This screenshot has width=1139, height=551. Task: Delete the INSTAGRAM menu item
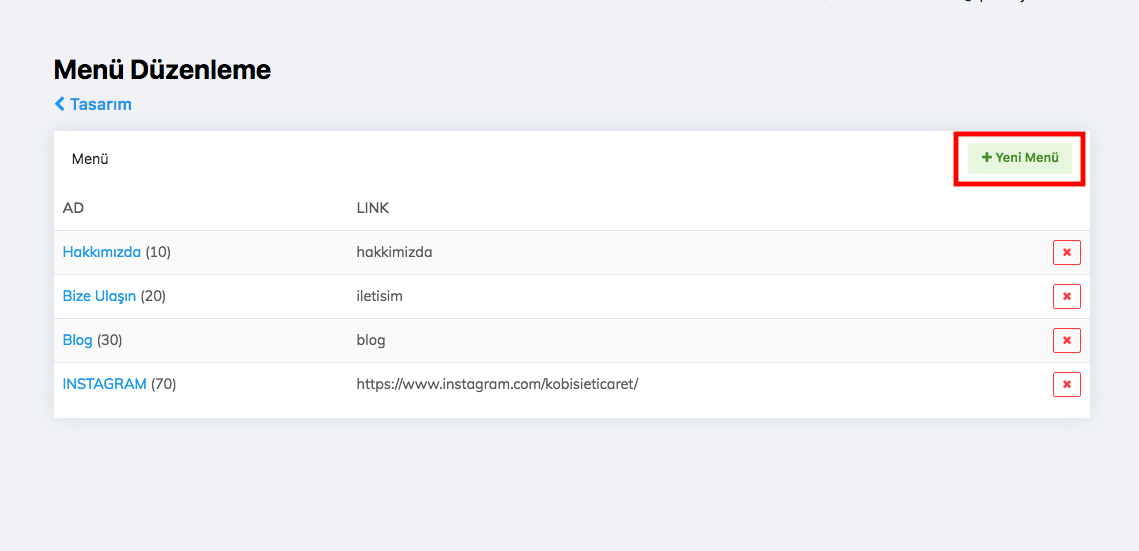click(x=1066, y=385)
